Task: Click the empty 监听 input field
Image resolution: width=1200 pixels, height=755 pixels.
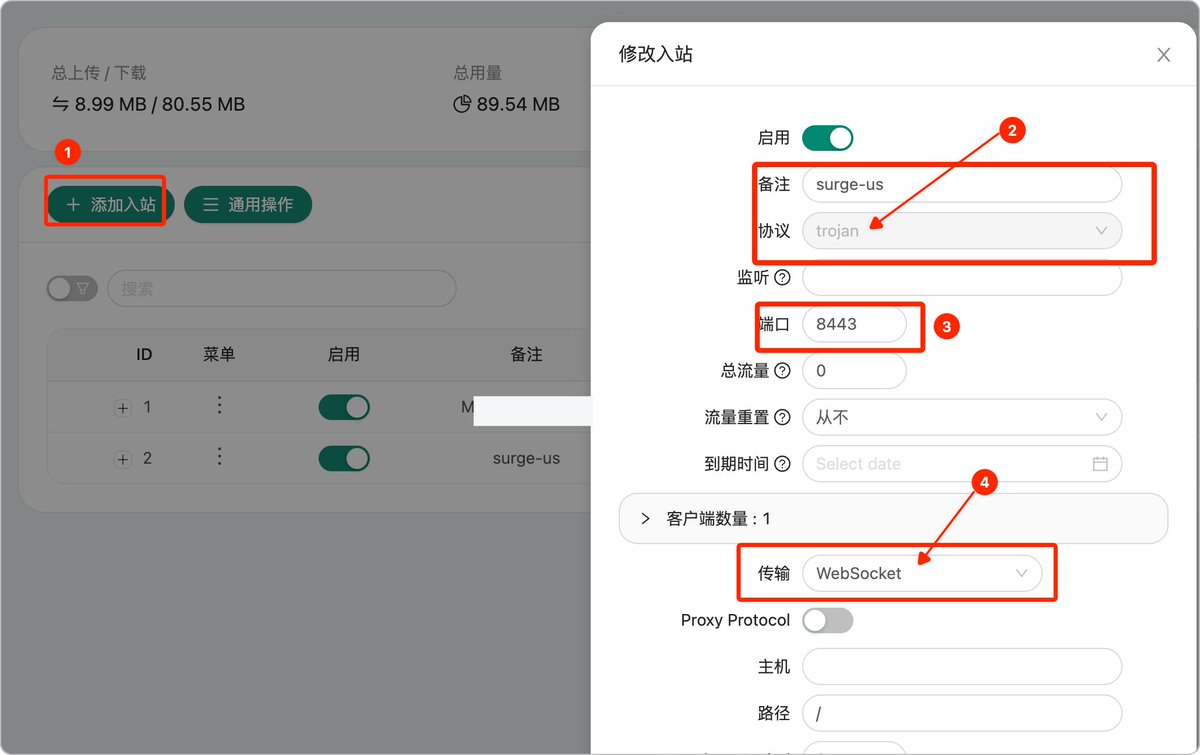Action: (962, 277)
